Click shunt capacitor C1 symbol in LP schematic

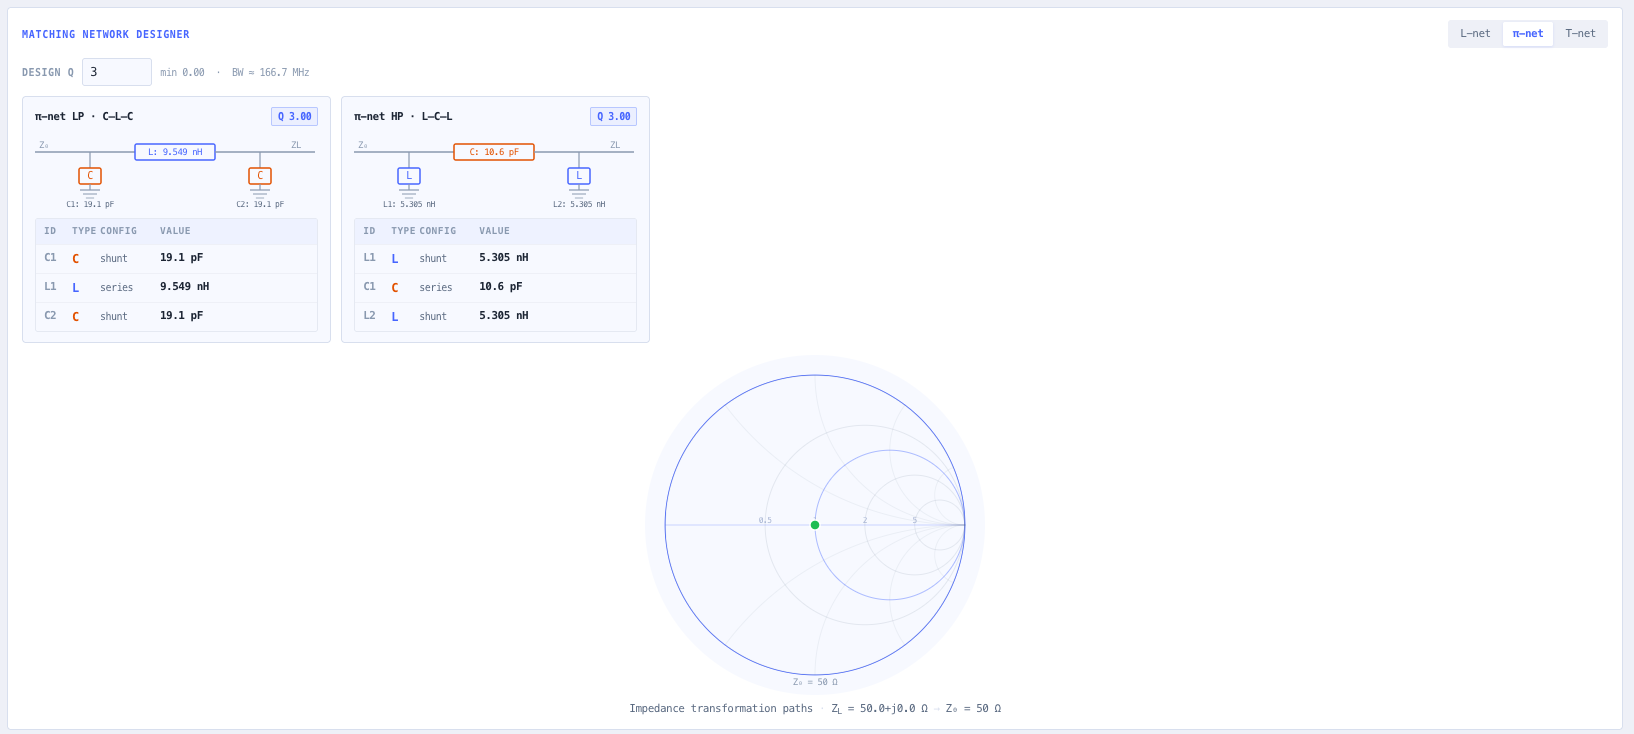coord(90,176)
